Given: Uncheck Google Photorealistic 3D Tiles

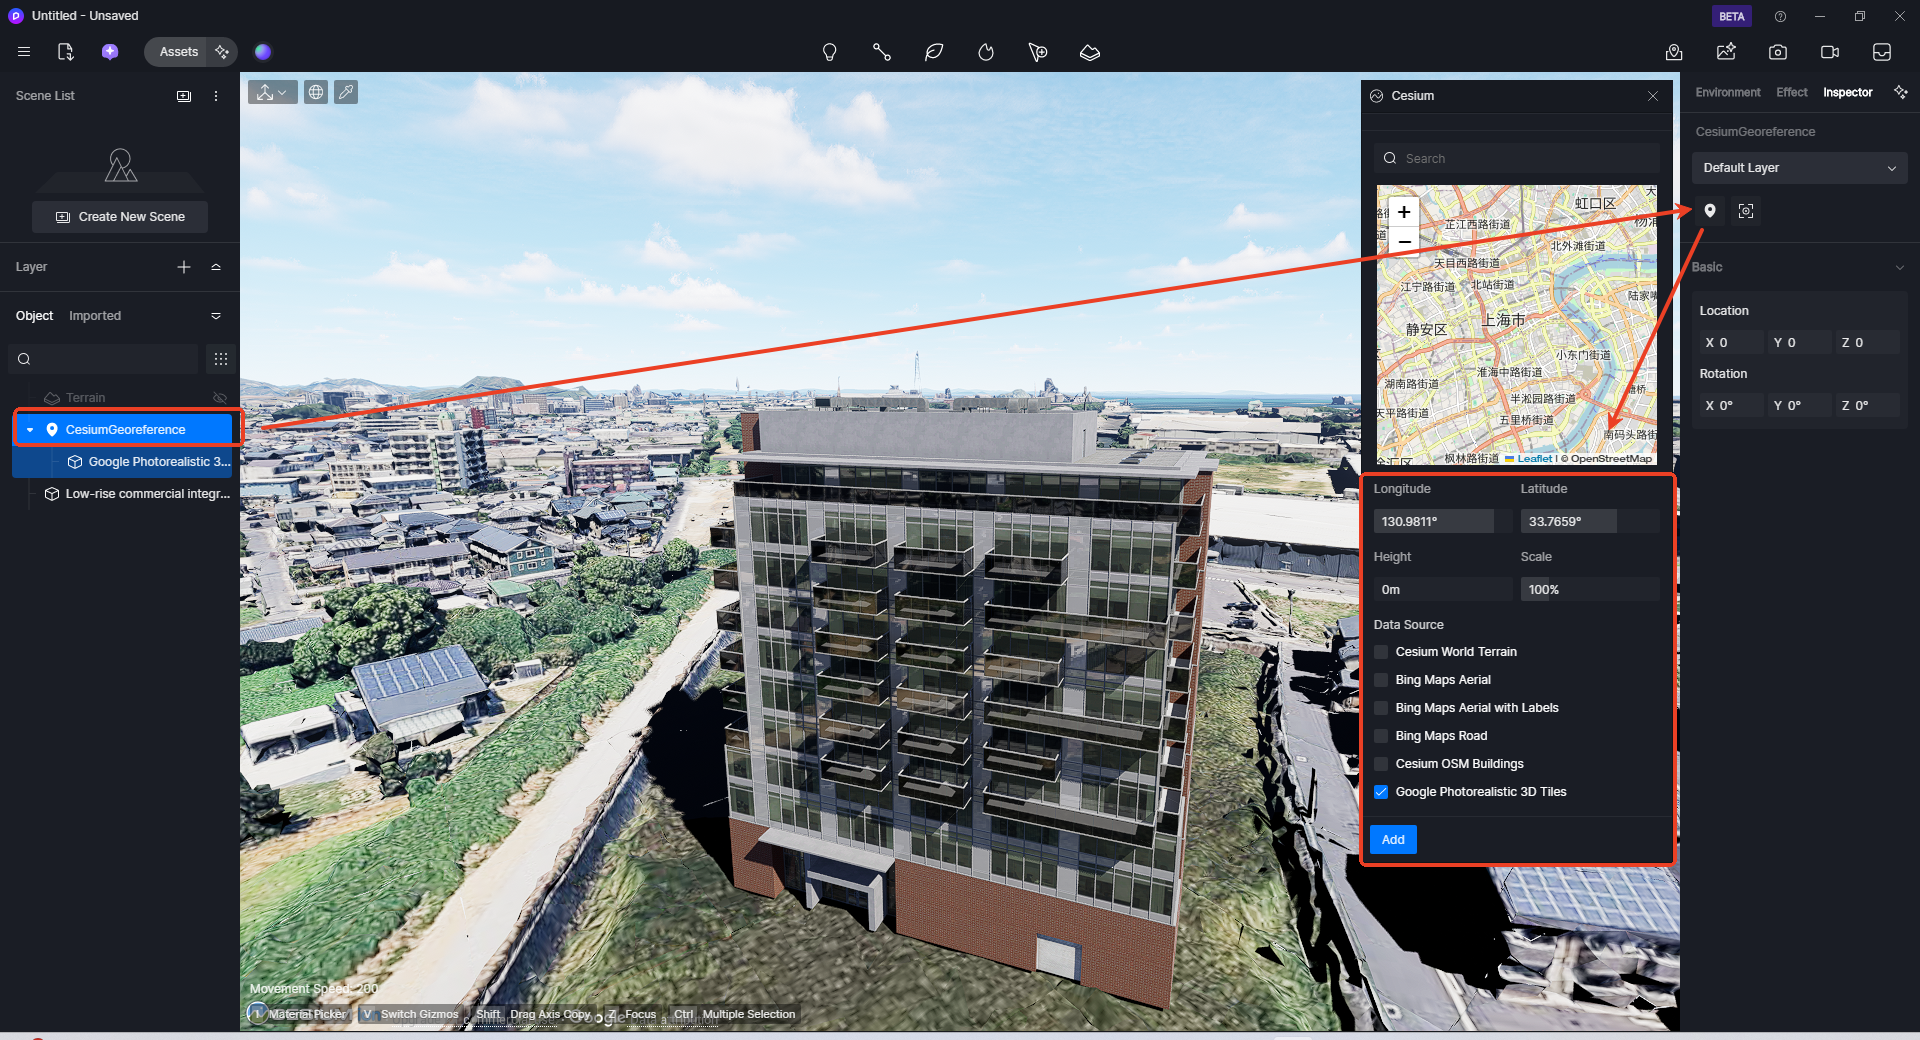Looking at the screenshot, I should [x=1381, y=792].
